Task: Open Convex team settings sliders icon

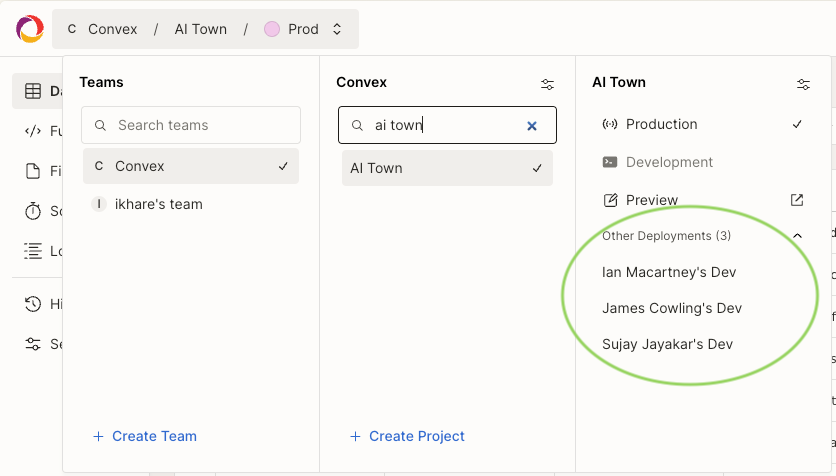Action: coord(547,84)
